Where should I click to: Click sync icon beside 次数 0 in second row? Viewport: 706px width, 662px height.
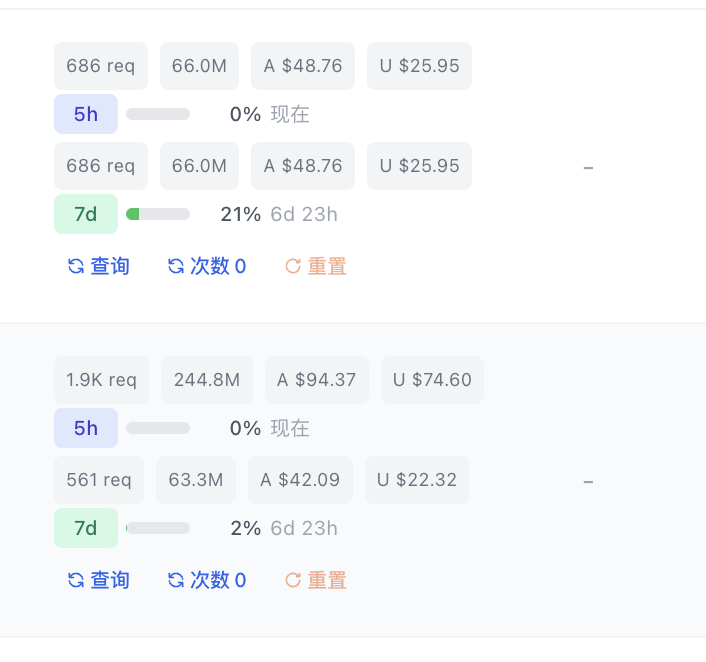point(176,580)
